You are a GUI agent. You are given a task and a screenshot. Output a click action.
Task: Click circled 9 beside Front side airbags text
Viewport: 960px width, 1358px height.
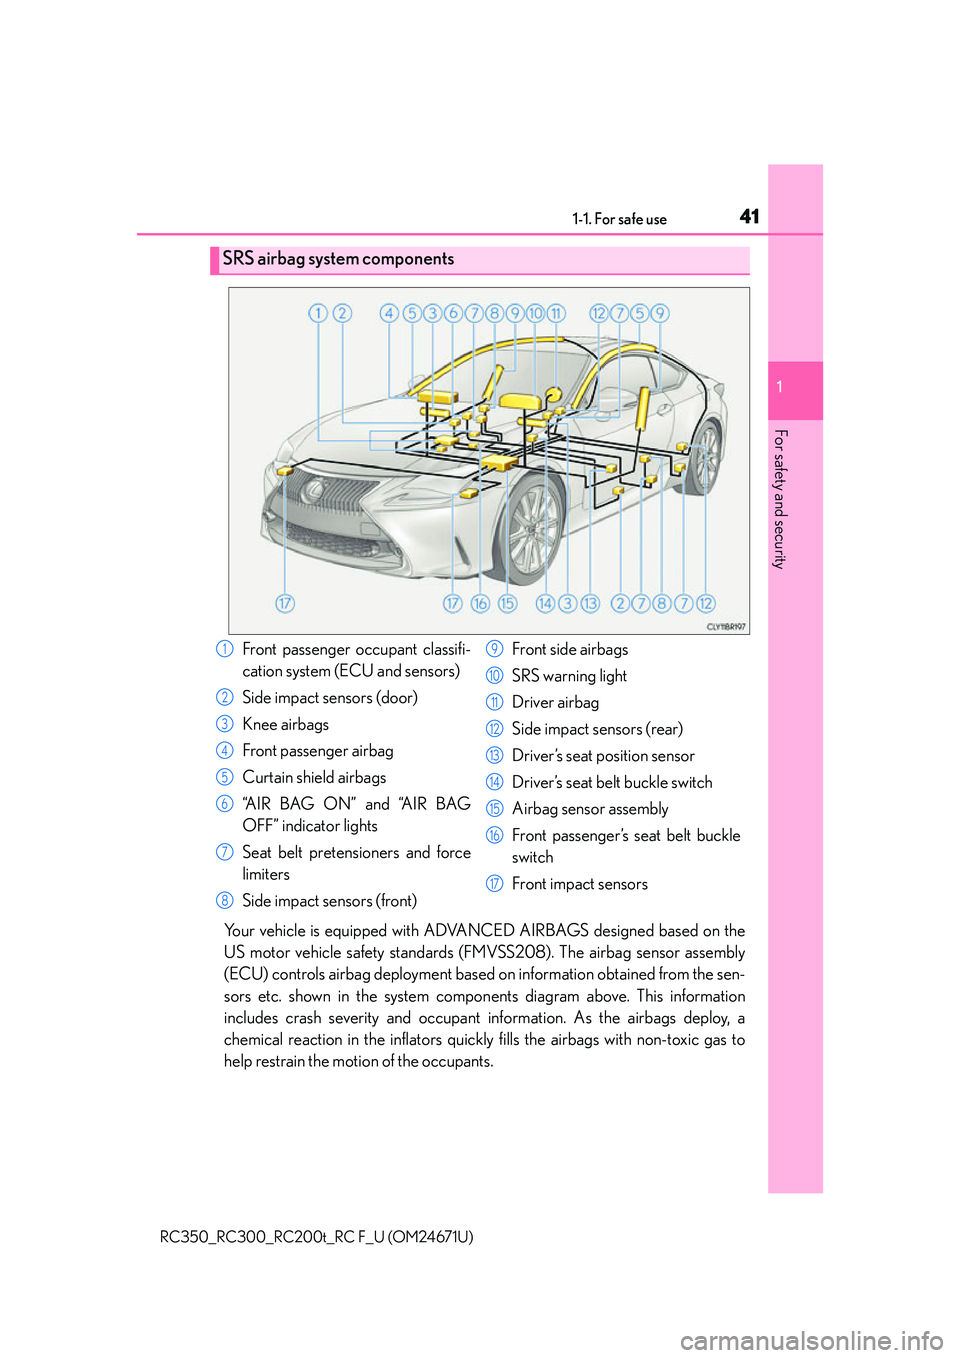click(x=494, y=649)
